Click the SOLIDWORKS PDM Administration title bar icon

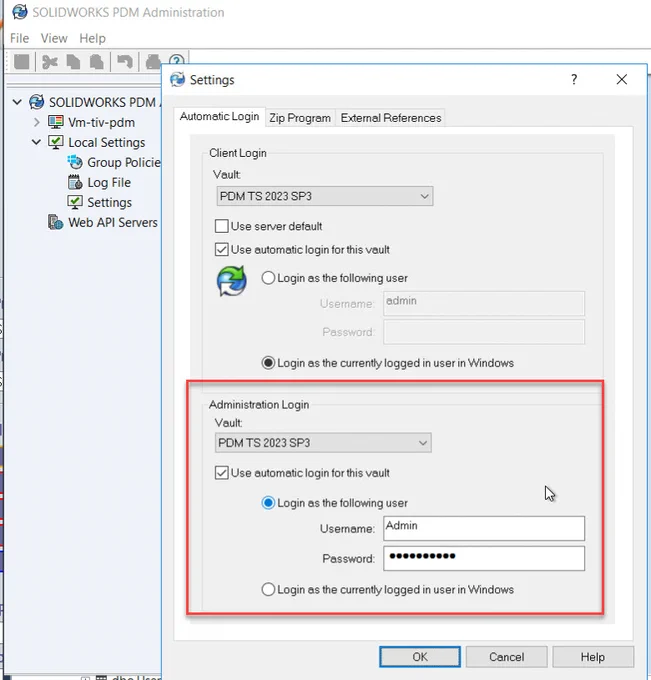tap(20, 12)
